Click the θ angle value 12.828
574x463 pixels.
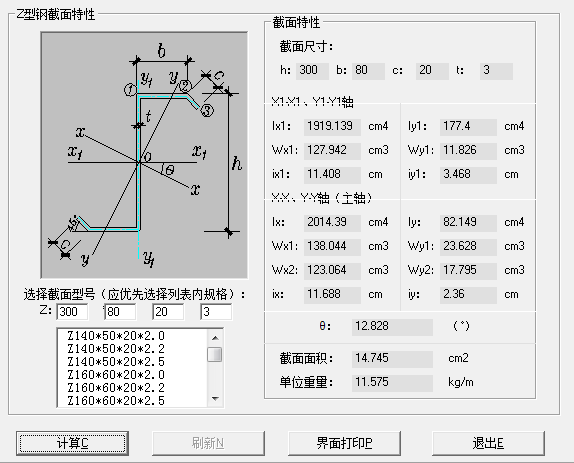392,326
